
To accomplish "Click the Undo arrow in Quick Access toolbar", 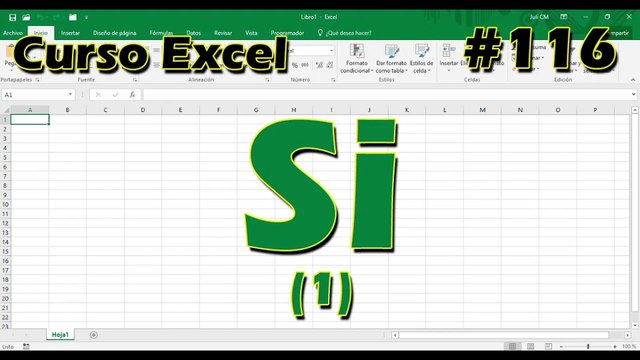I will tap(40, 17).
